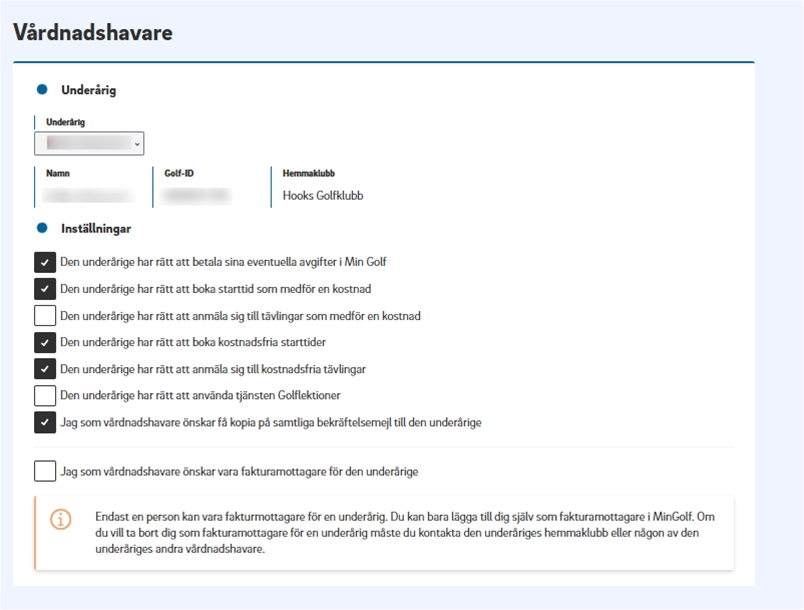
Task: Enable anmäla sig till tävlingar med kostnad
Action: [x=45, y=316]
